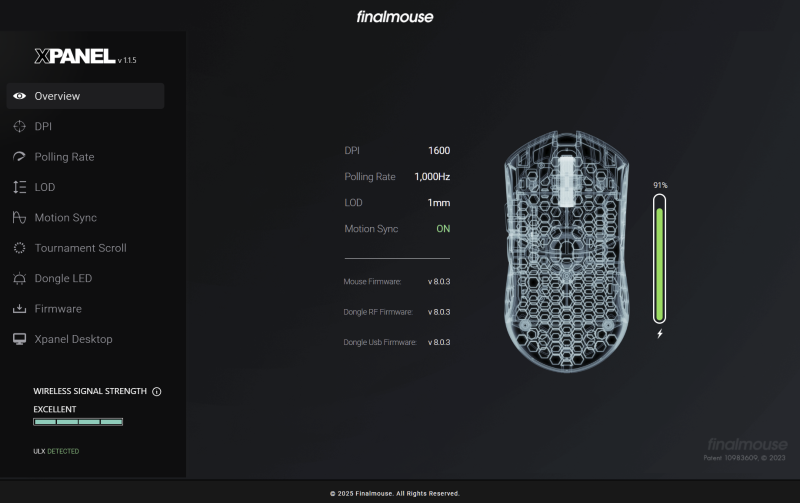This screenshot has height=503, width=800.
Task: Click the finalmouse header logo
Action: (395, 17)
